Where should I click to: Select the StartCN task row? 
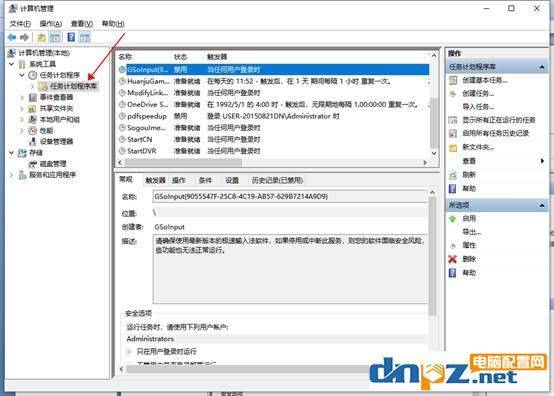[273, 139]
